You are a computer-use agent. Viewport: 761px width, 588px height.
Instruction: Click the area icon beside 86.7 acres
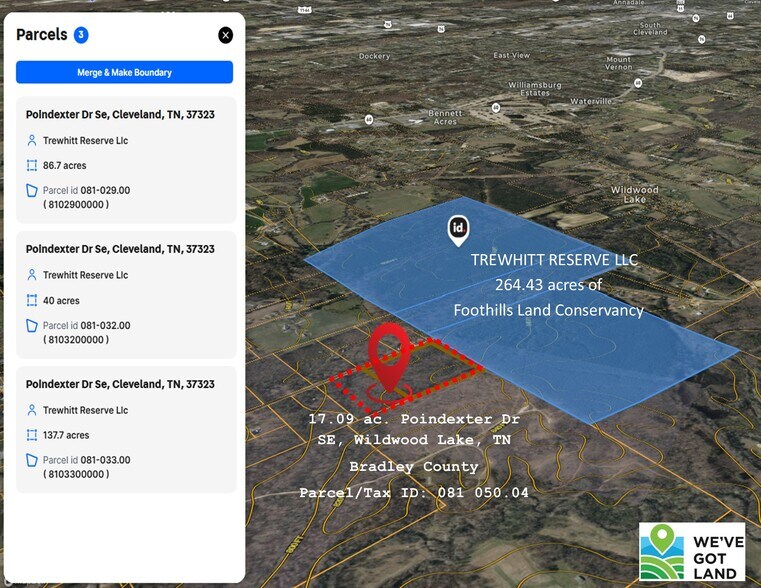point(32,166)
